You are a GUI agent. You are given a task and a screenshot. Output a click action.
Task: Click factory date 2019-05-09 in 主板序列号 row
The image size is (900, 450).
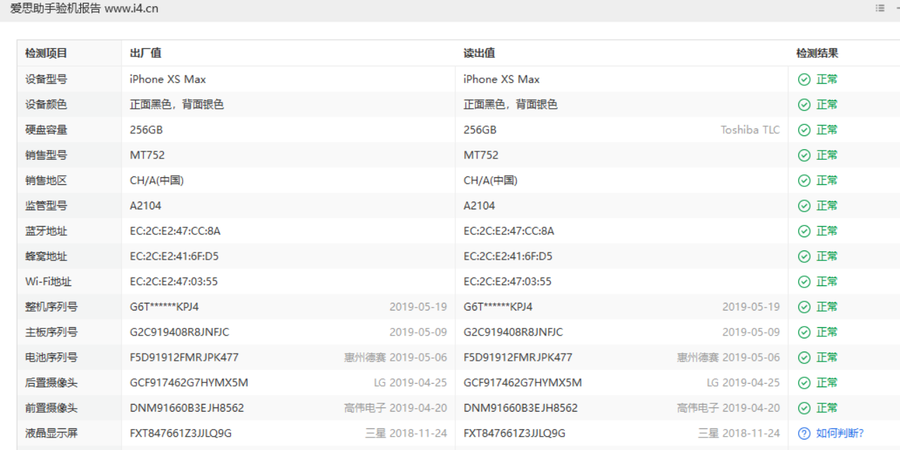[x=418, y=332]
